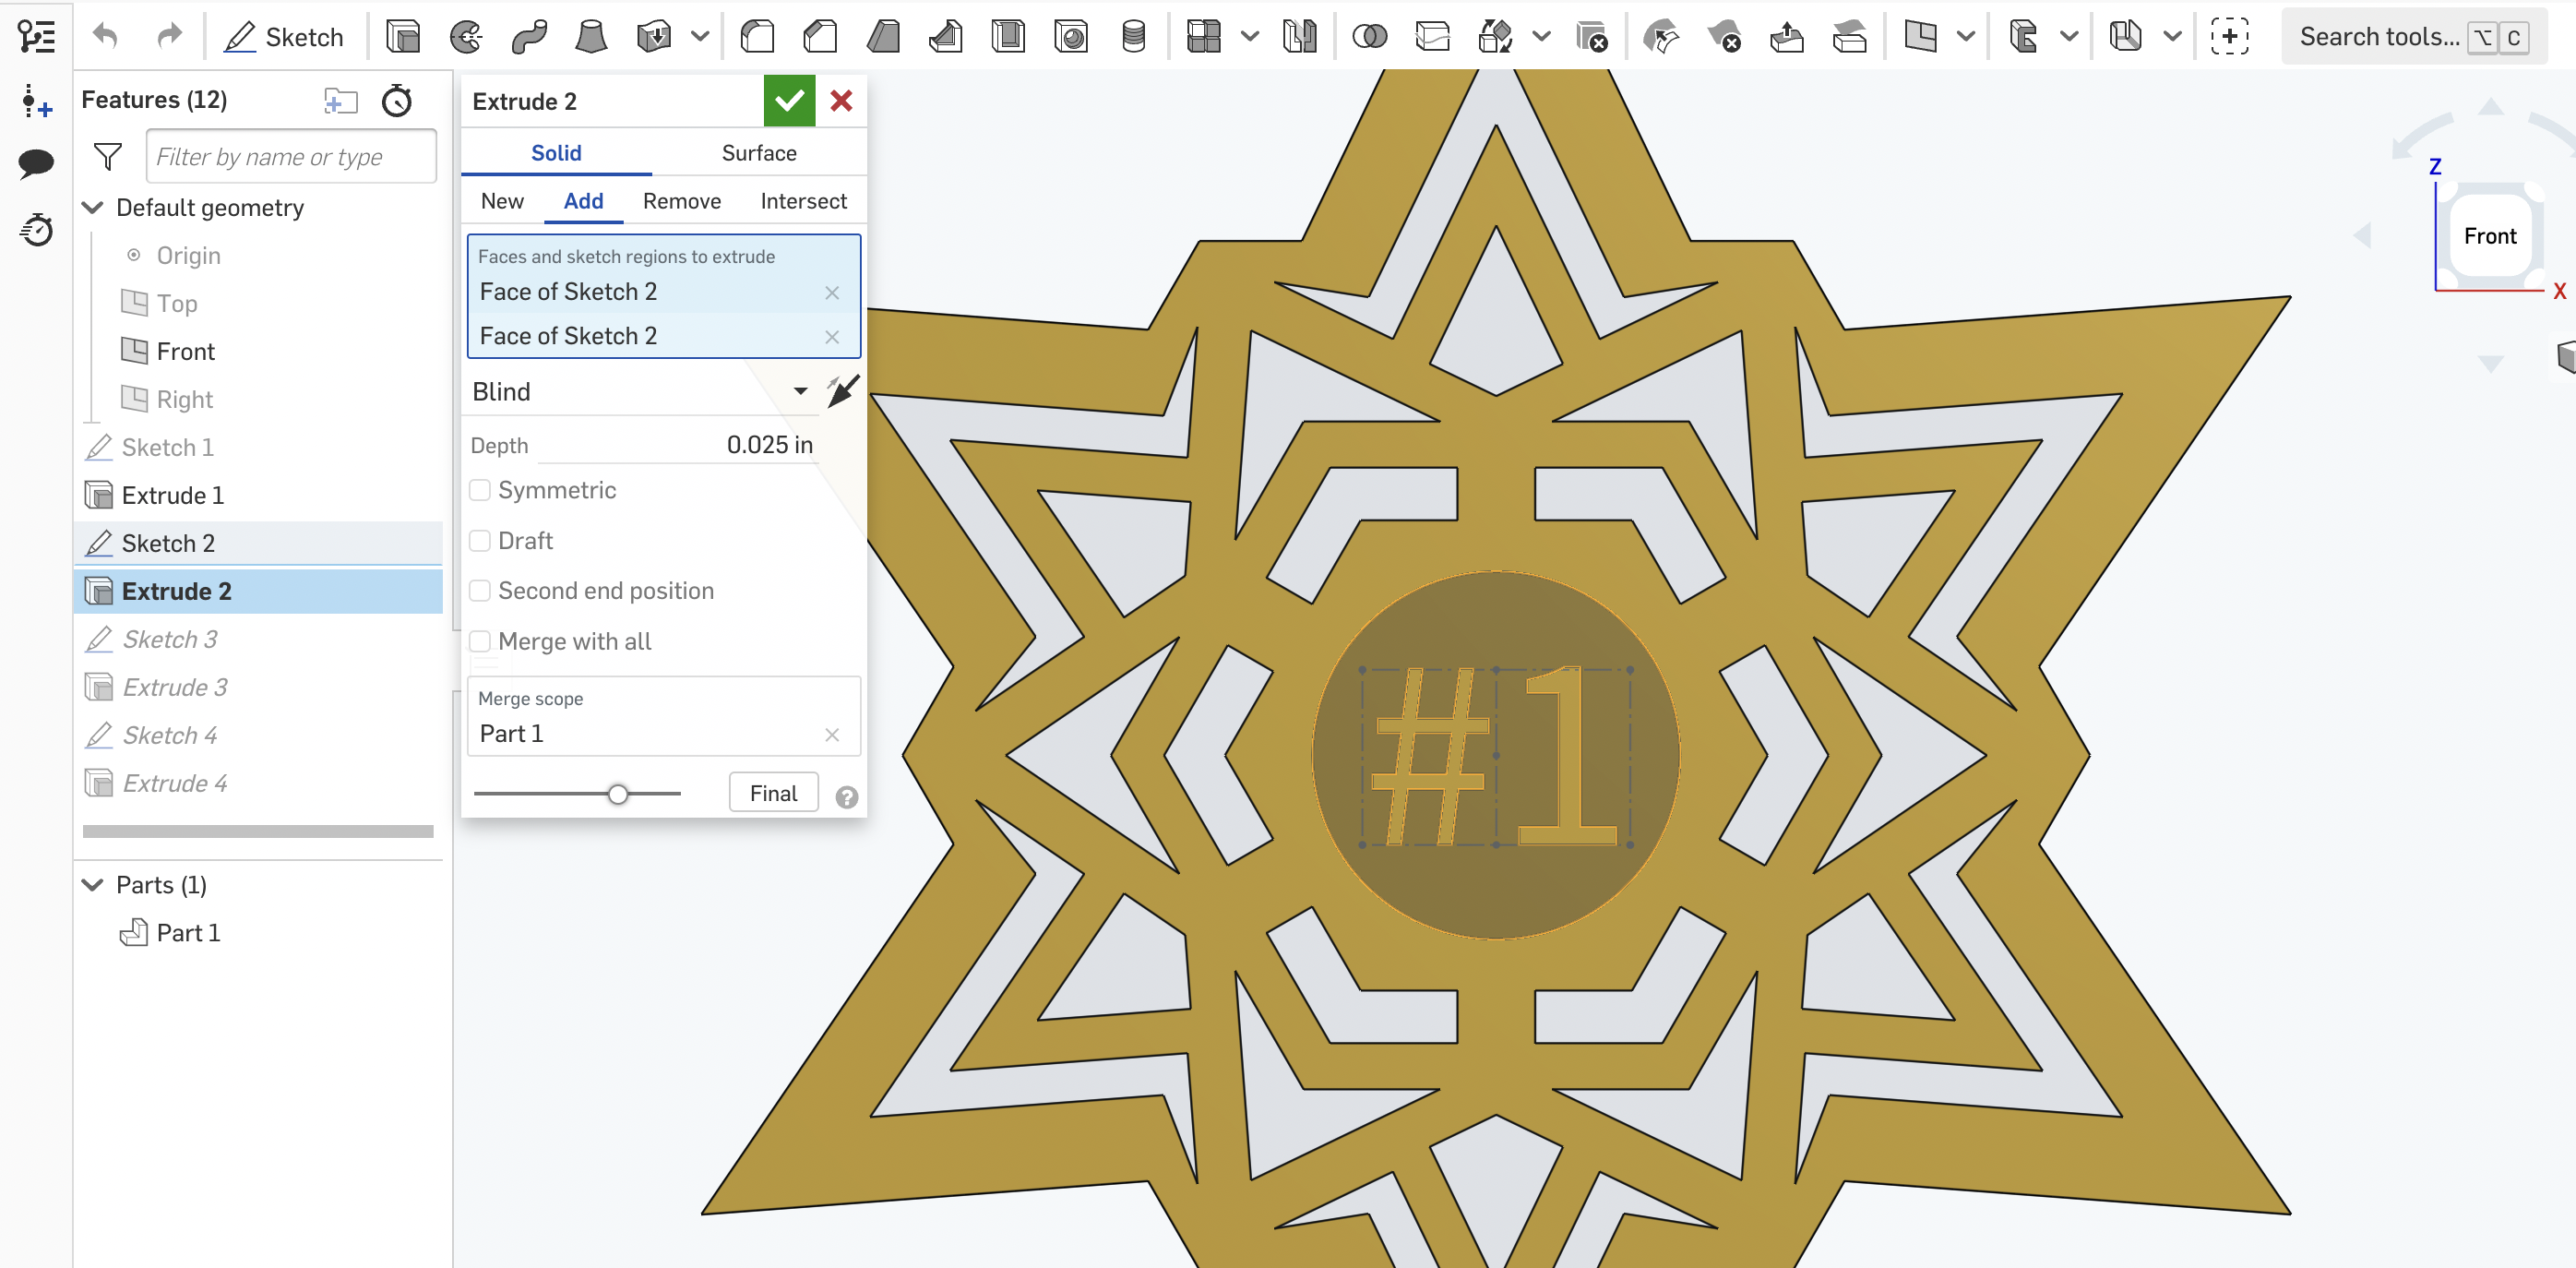The image size is (2576, 1268).
Task: Open the Sheet metal tools dropdown arrow
Action: pyautogui.click(x=2172, y=37)
